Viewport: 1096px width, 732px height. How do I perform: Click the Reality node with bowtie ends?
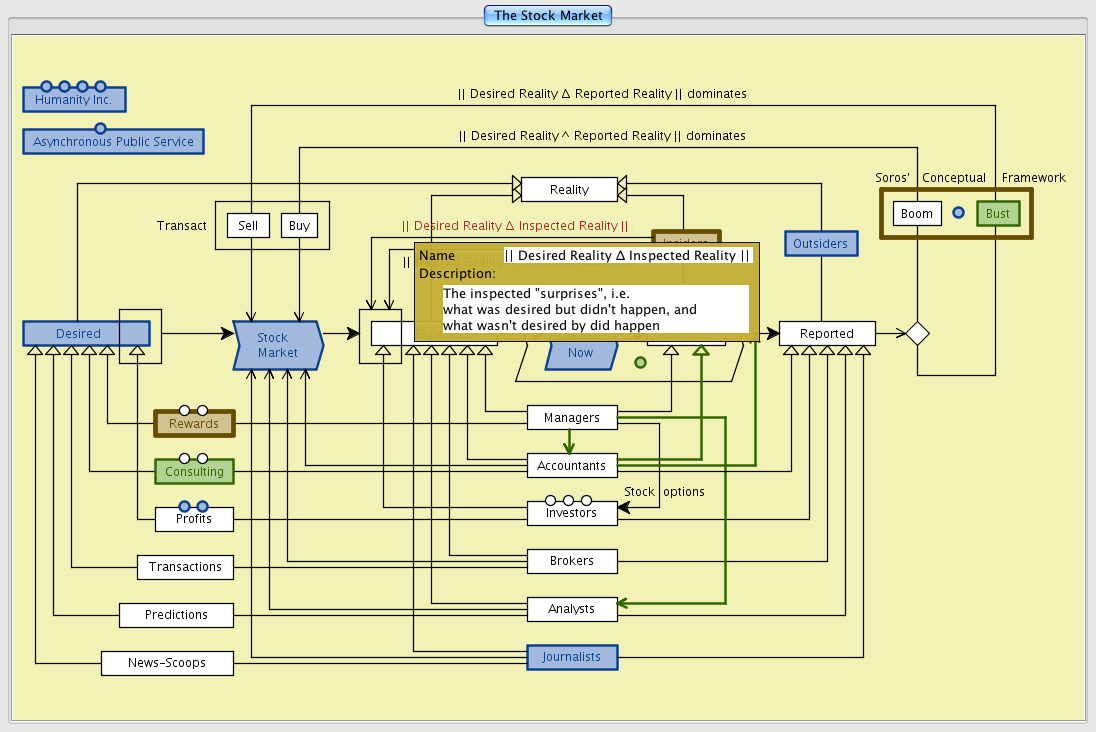(569, 189)
